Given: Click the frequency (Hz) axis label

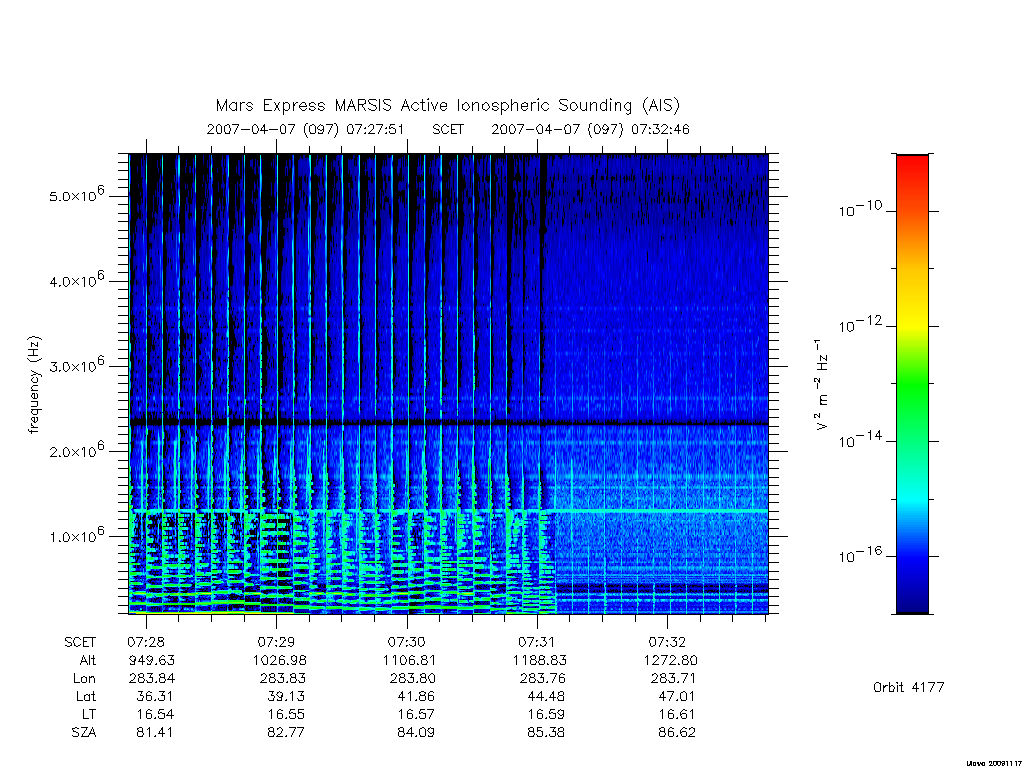Looking at the screenshot, I should pyautogui.click(x=35, y=385).
